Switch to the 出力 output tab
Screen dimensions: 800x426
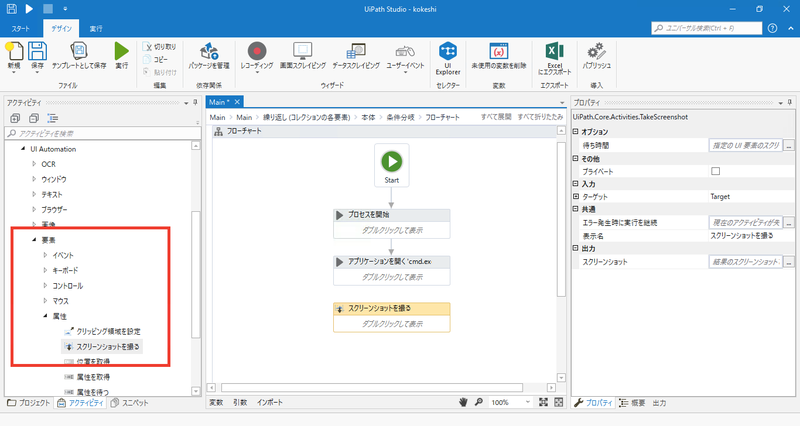coord(659,403)
